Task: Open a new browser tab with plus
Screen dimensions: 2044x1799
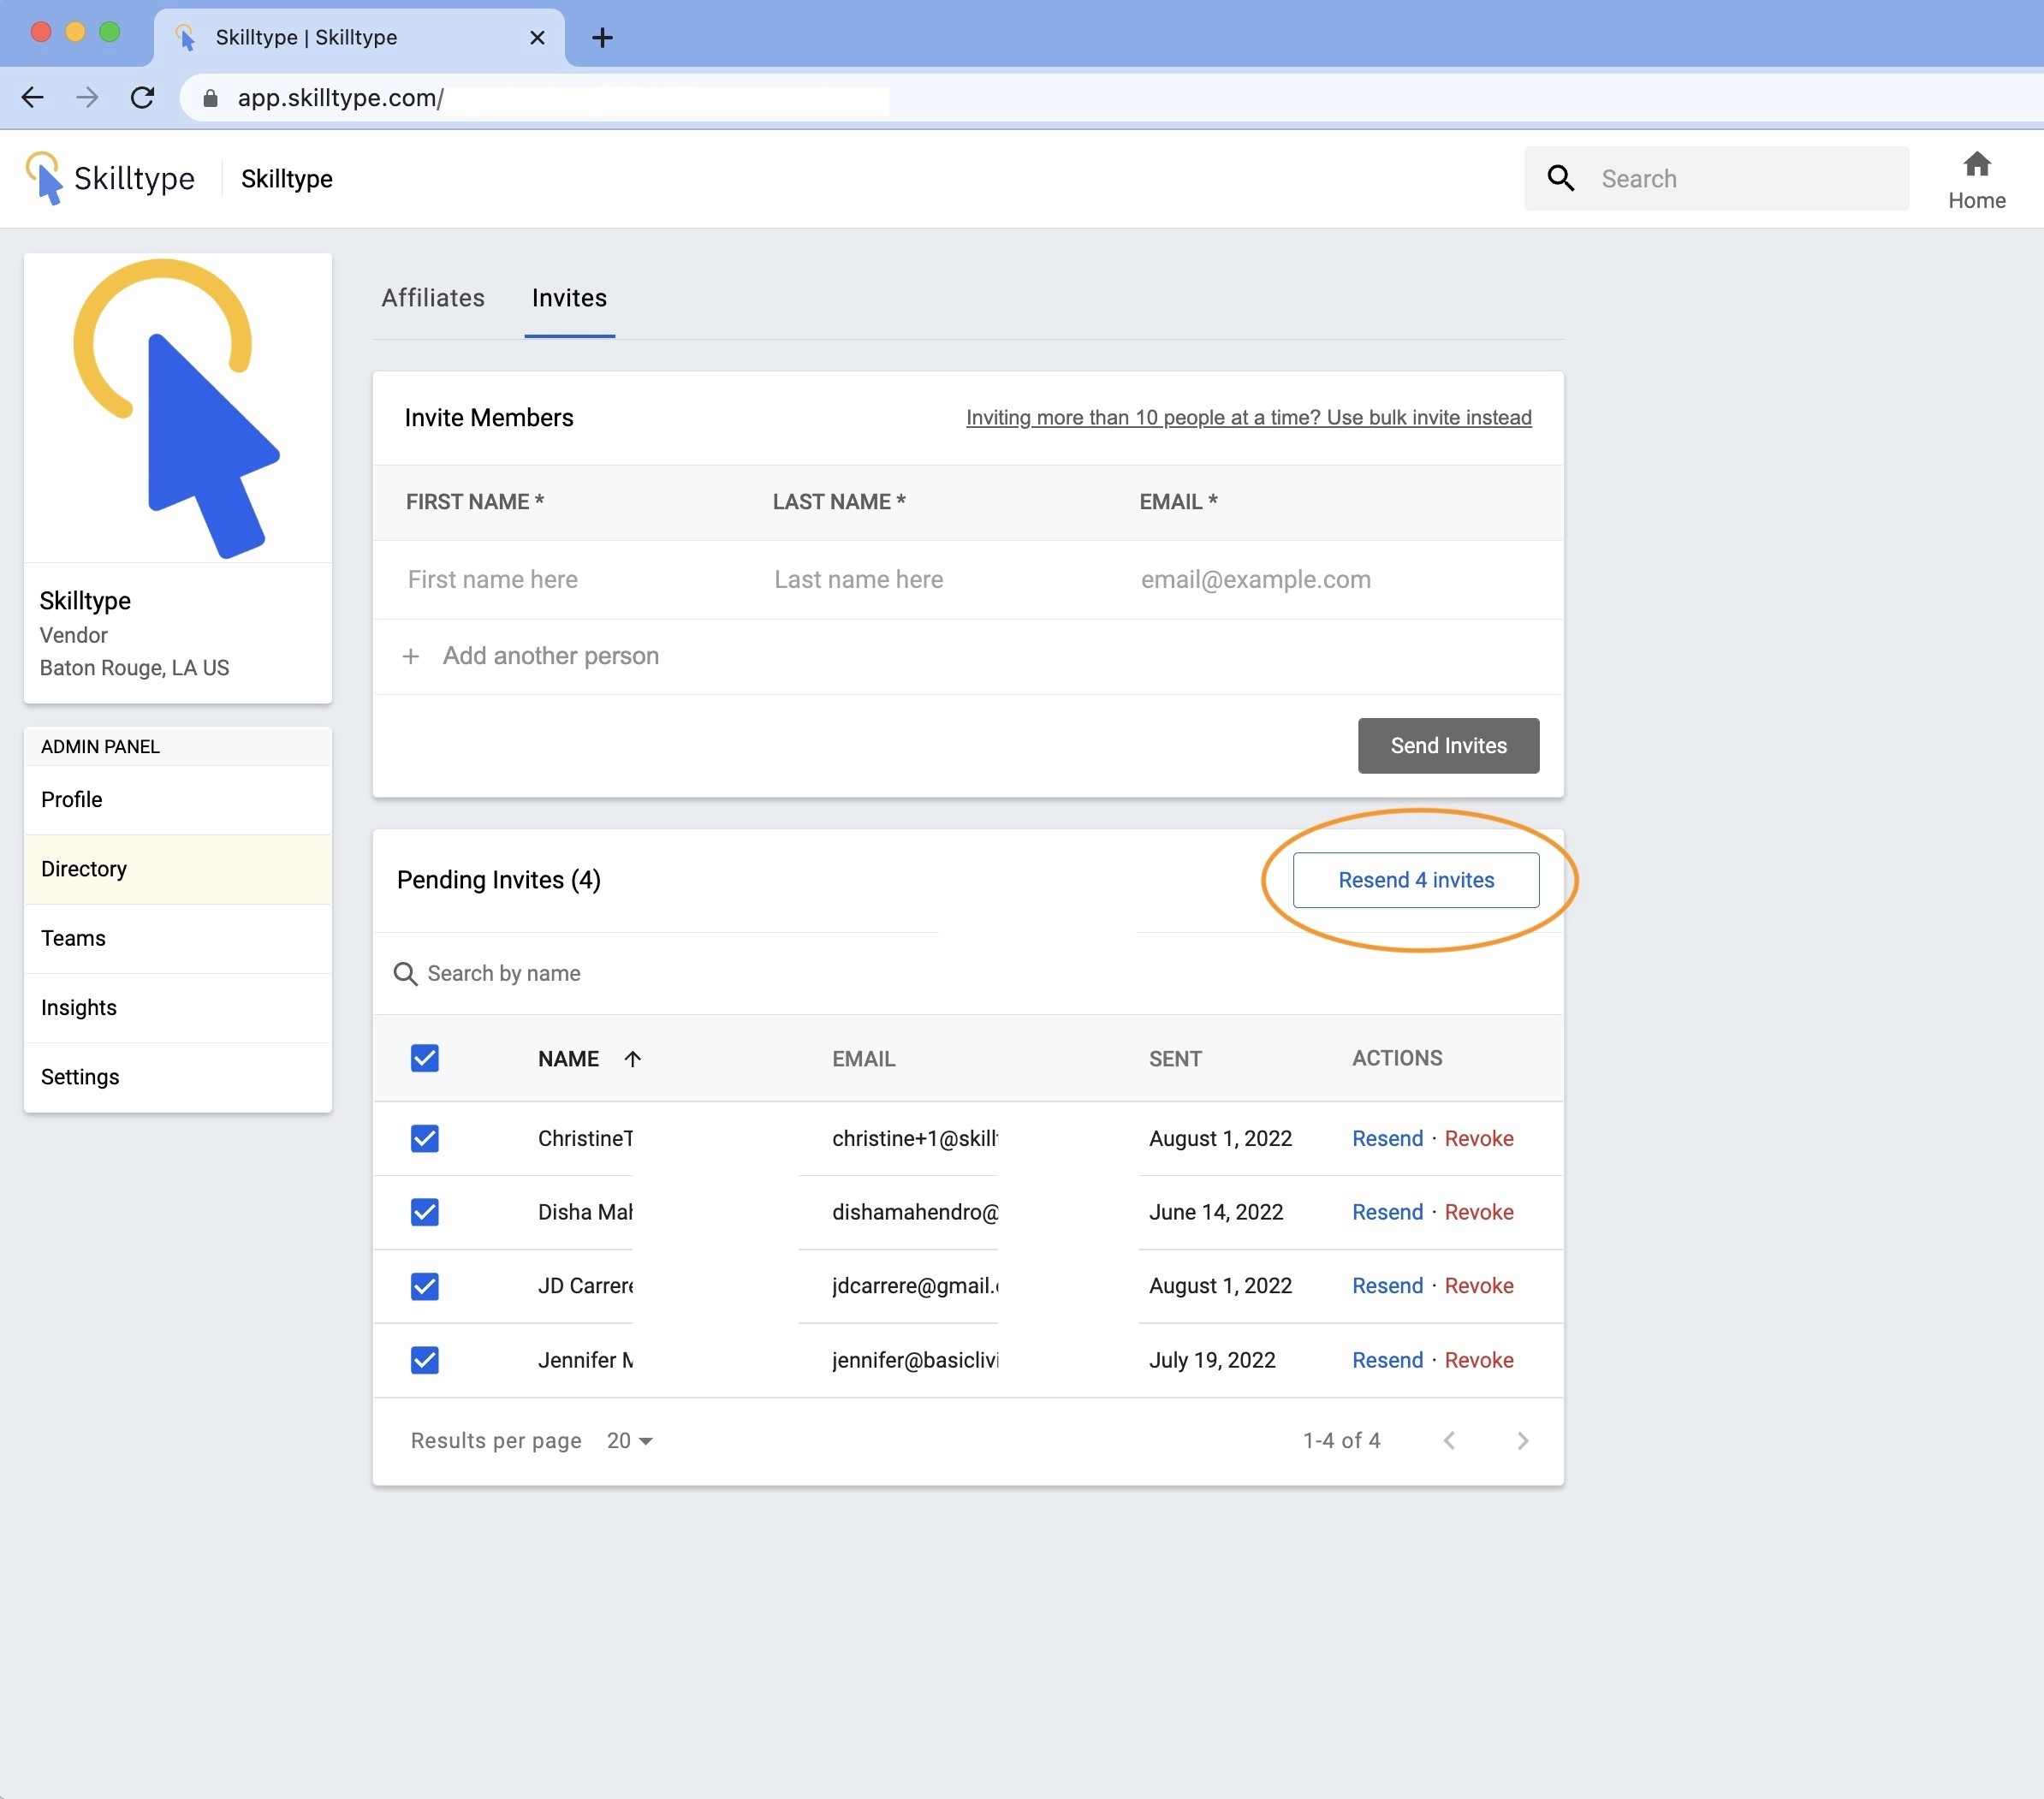Action: pos(602,38)
